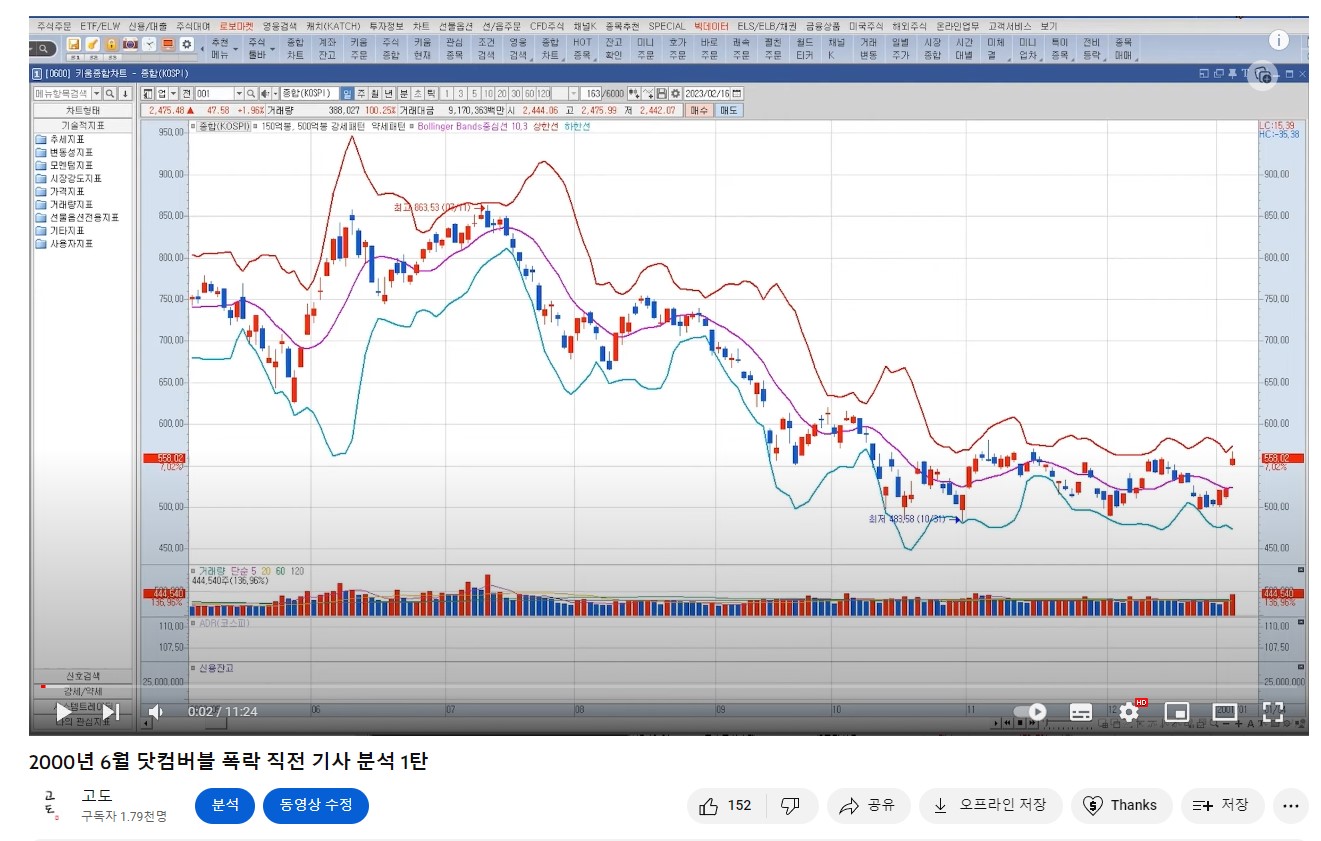Open 메뉴항목검색 dropdown arrow

[x=96, y=93]
